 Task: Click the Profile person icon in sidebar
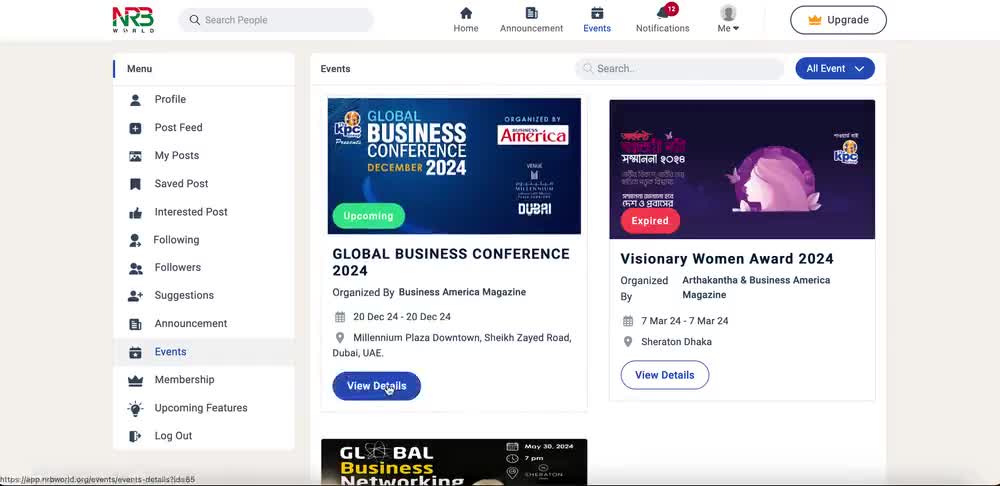tap(135, 99)
